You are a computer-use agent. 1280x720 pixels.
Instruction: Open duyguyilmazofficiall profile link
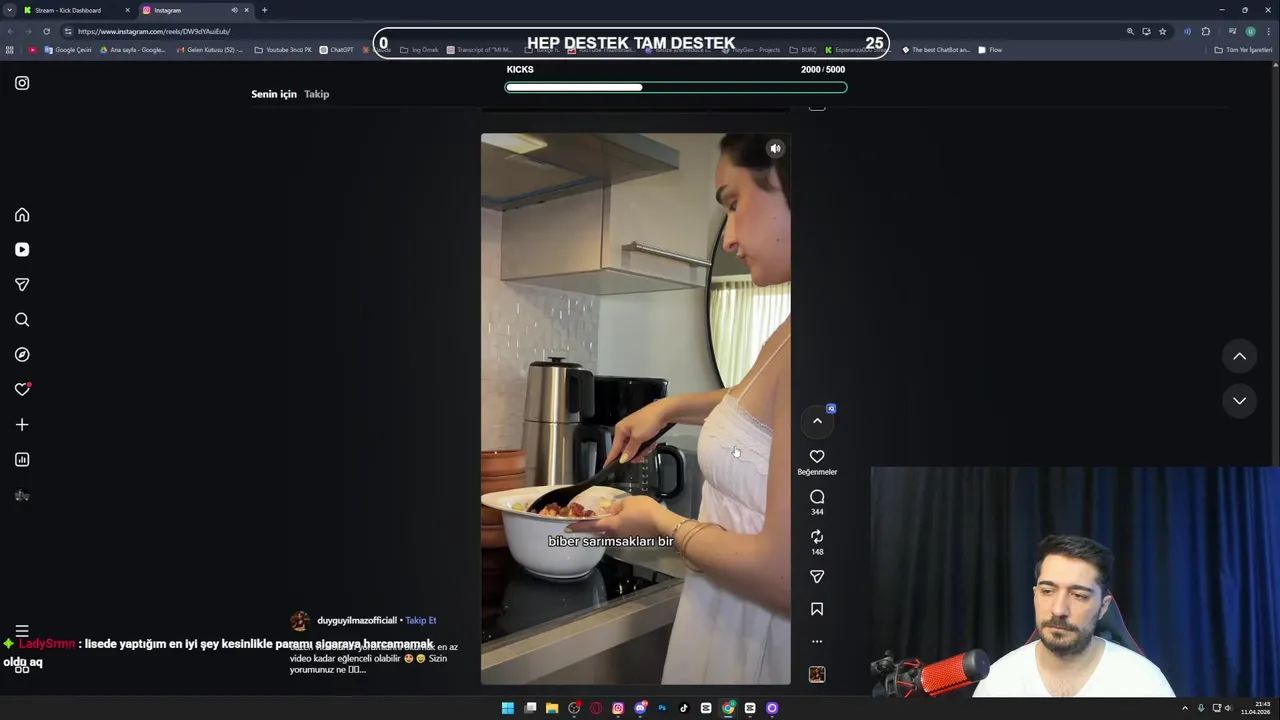(357, 621)
